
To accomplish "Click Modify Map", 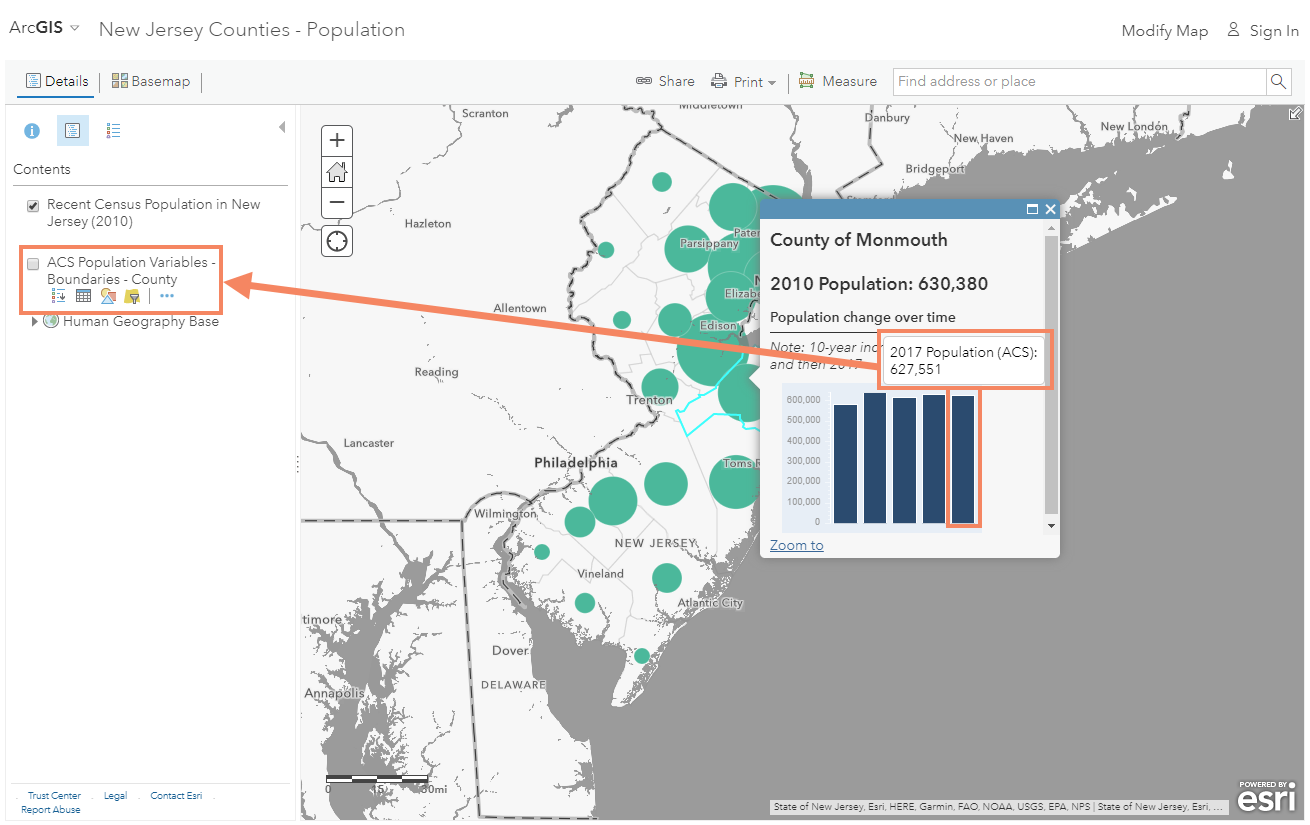I will 1164,31.
